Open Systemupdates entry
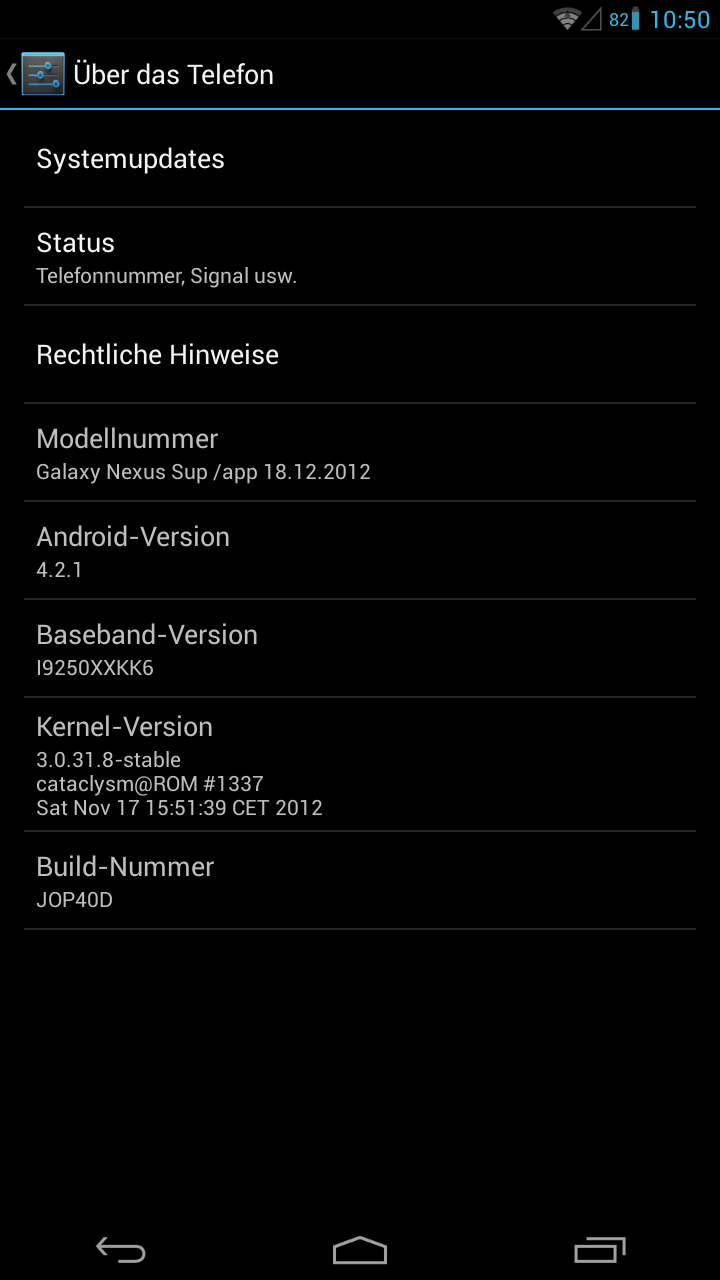The width and height of the screenshot is (720, 1280). [360, 159]
